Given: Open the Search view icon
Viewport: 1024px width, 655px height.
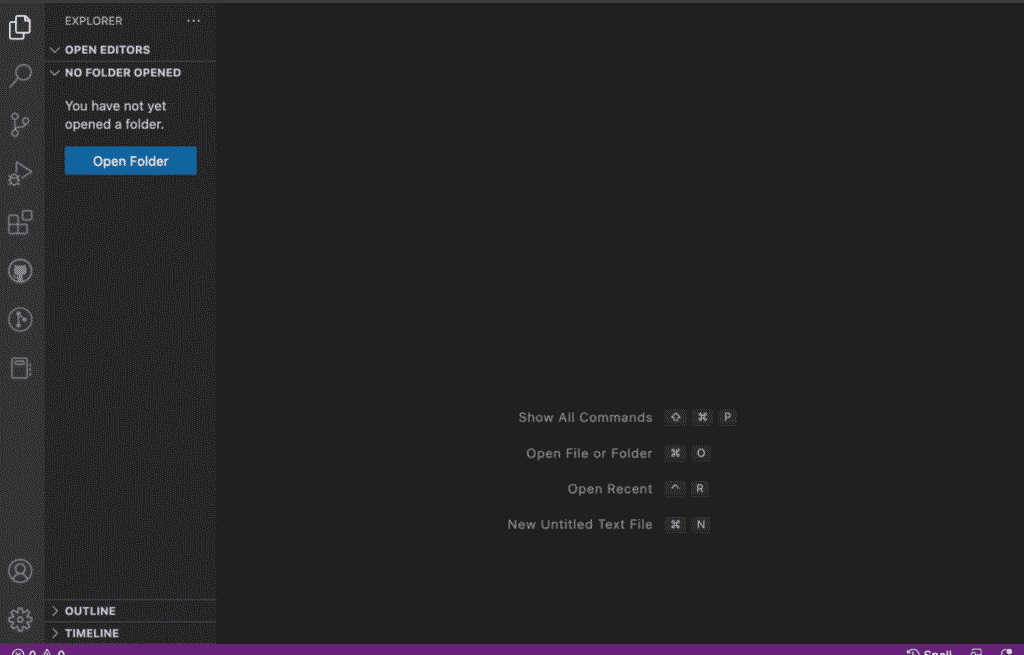Looking at the screenshot, I should 20,76.
